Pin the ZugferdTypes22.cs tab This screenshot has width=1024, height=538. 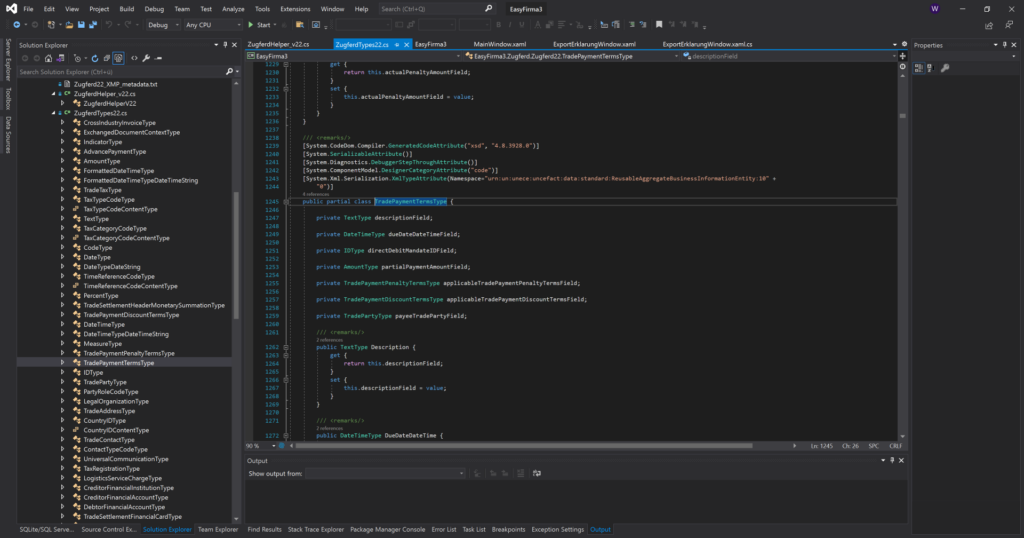point(396,44)
